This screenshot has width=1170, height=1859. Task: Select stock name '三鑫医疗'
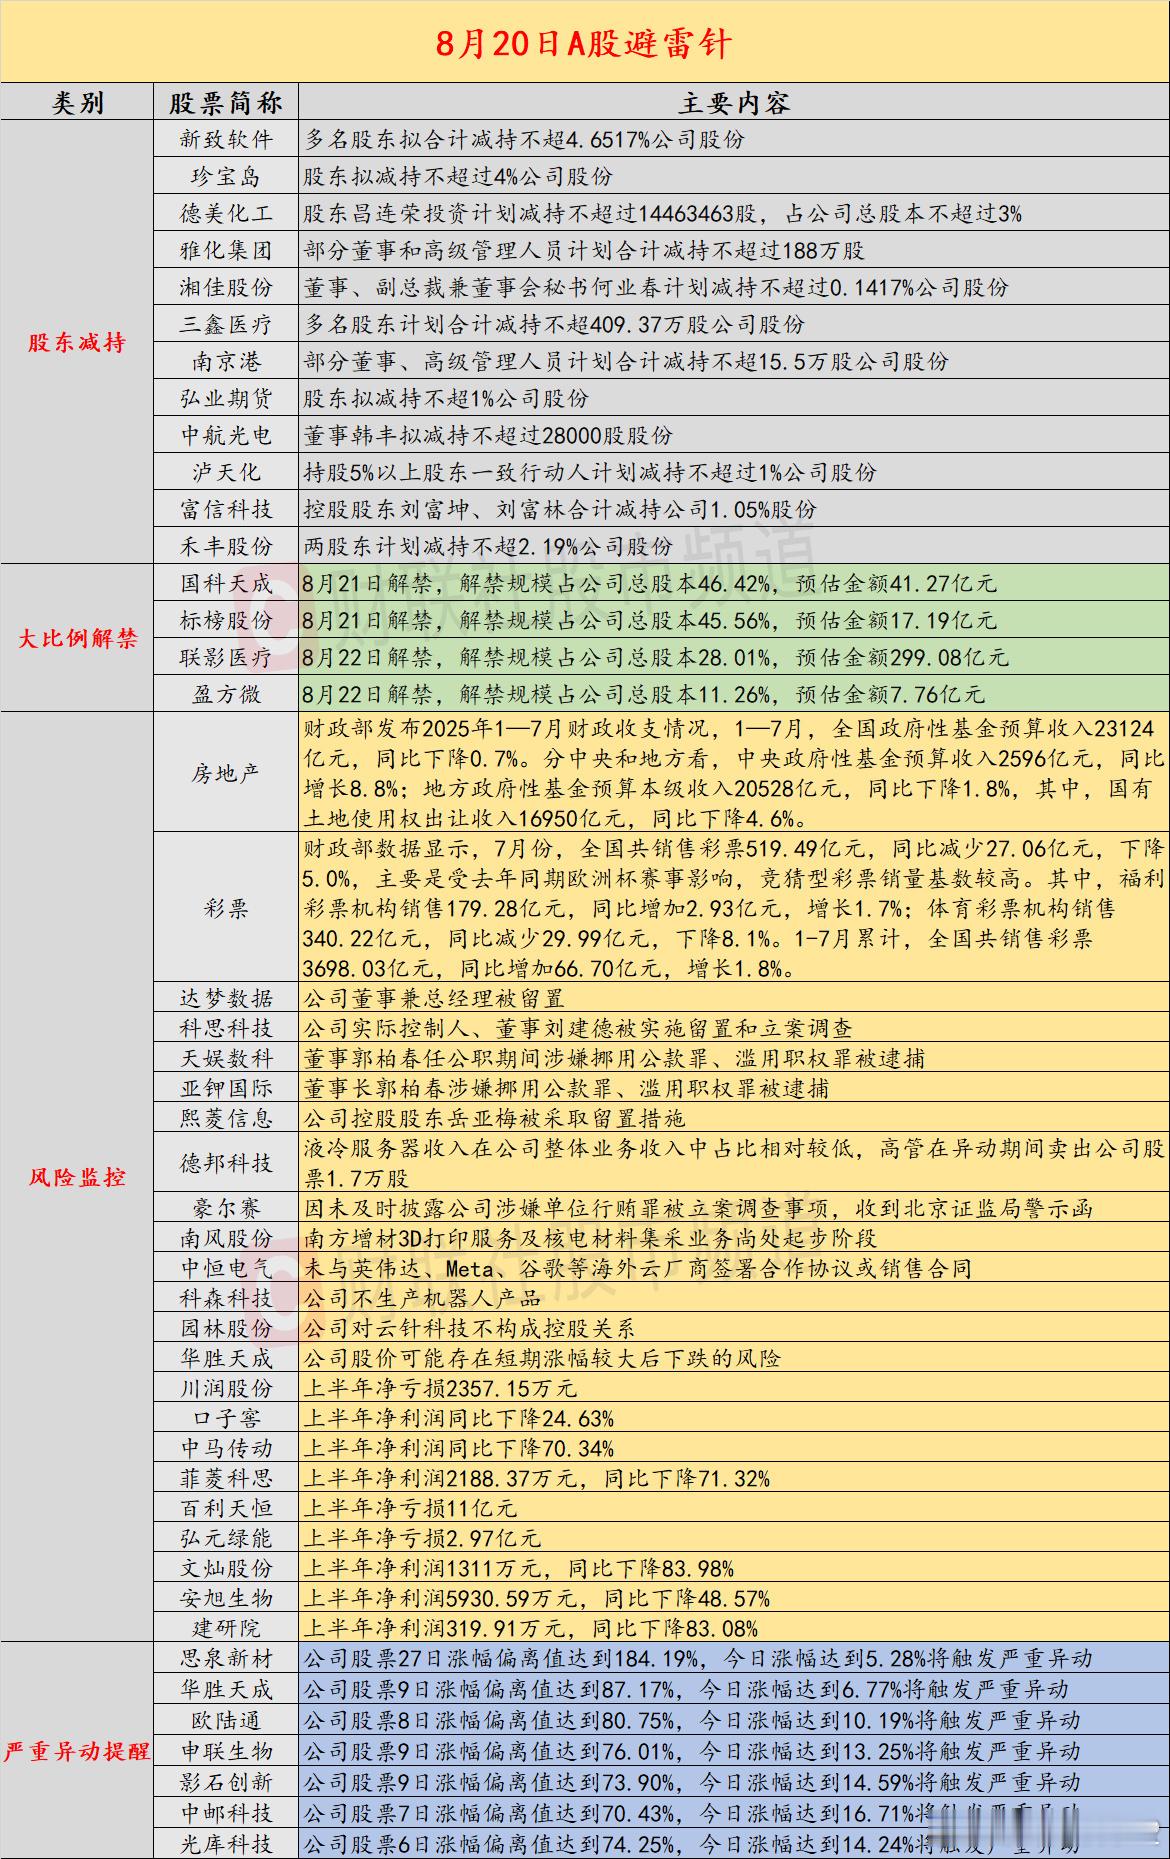pyautogui.click(x=226, y=325)
